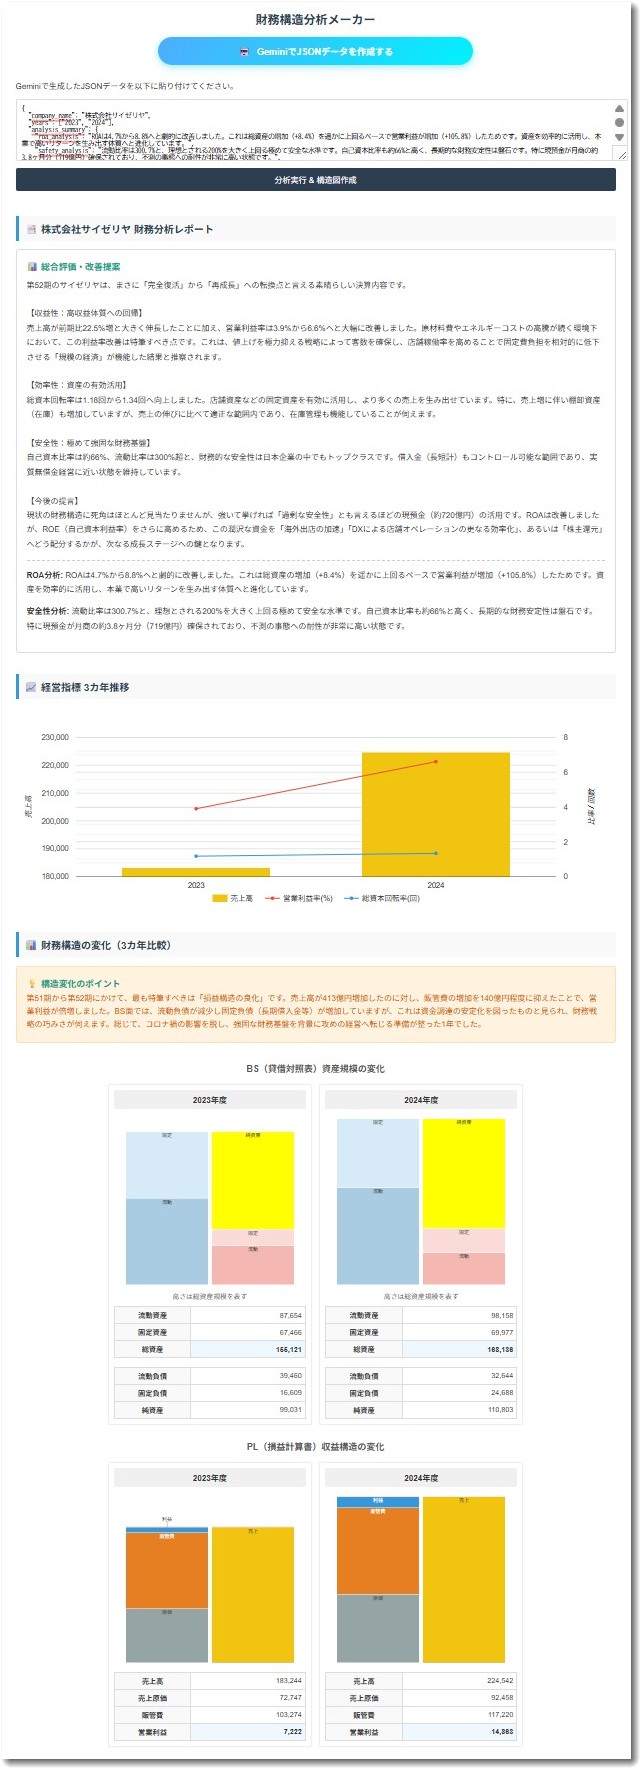Toggle the 売上高 series in the chart legend

click(232, 898)
